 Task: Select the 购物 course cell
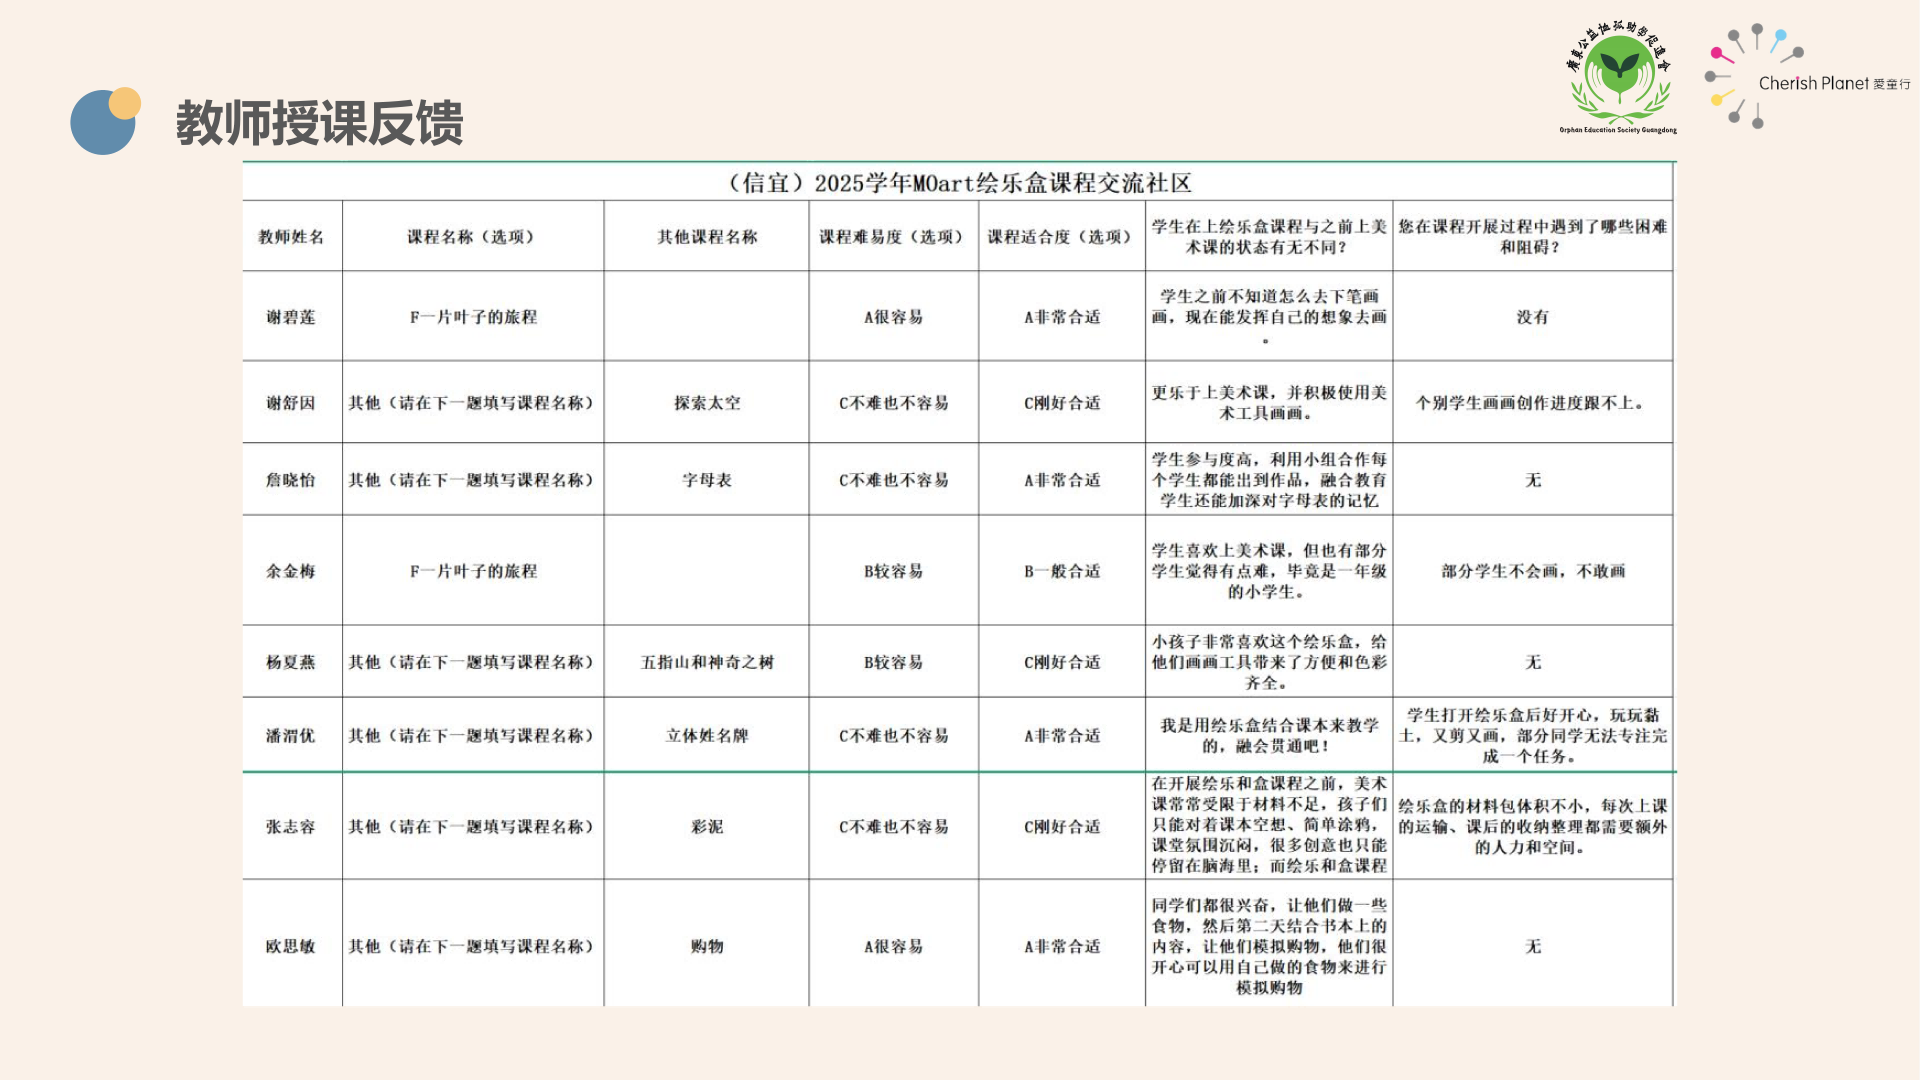point(706,946)
